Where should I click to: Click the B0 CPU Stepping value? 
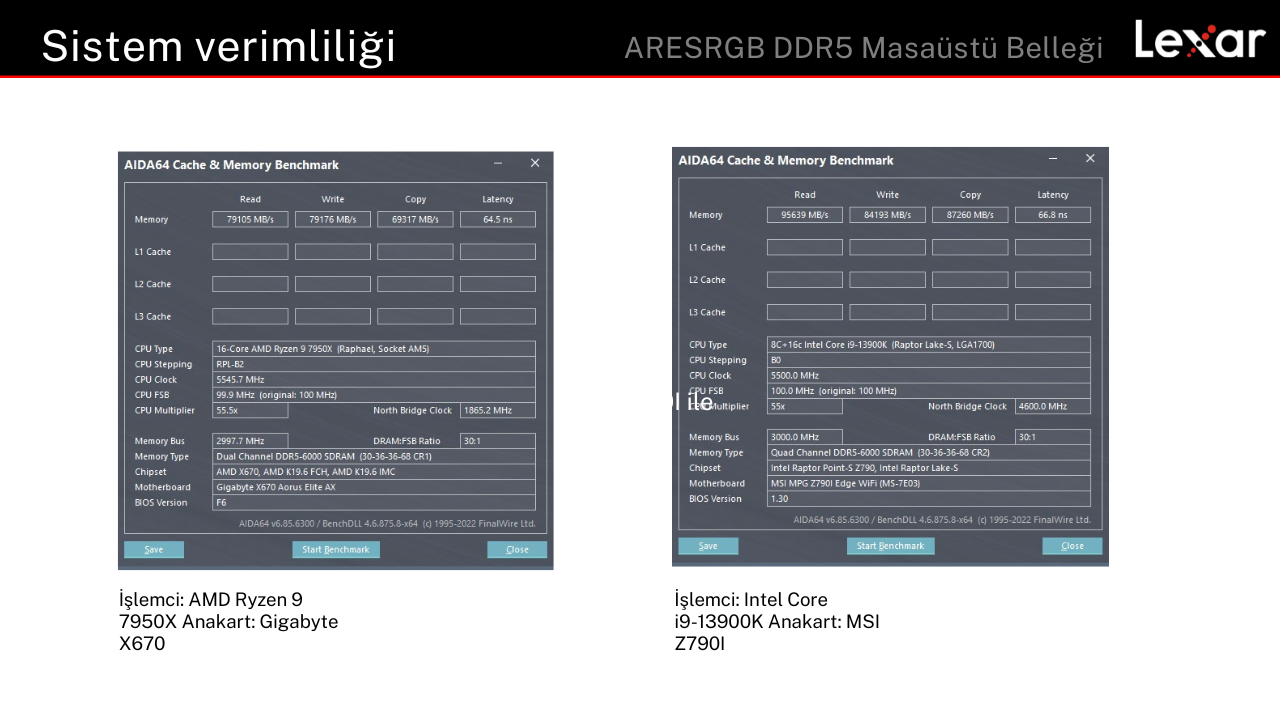[x=929, y=360]
